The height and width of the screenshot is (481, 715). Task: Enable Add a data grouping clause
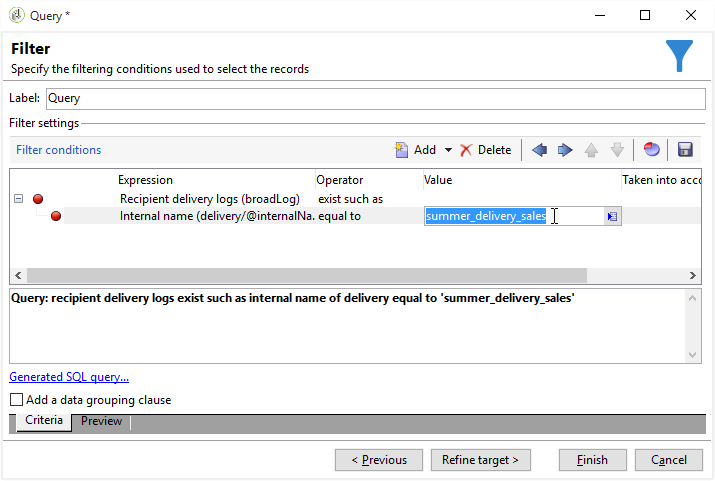pos(16,400)
